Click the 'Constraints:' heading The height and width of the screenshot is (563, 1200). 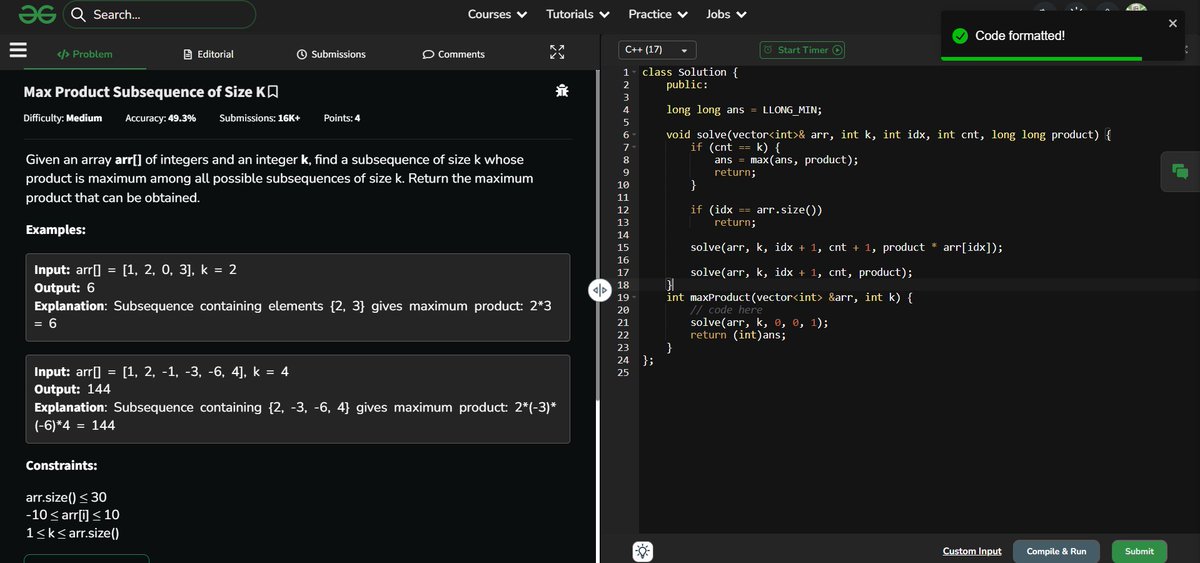tap(62, 466)
